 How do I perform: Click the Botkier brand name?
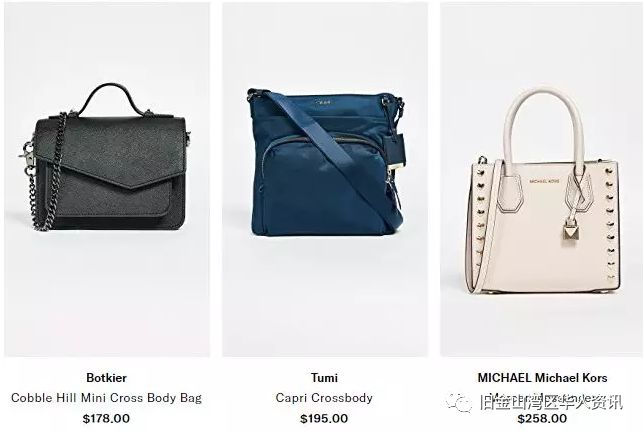tap(107, 378)
